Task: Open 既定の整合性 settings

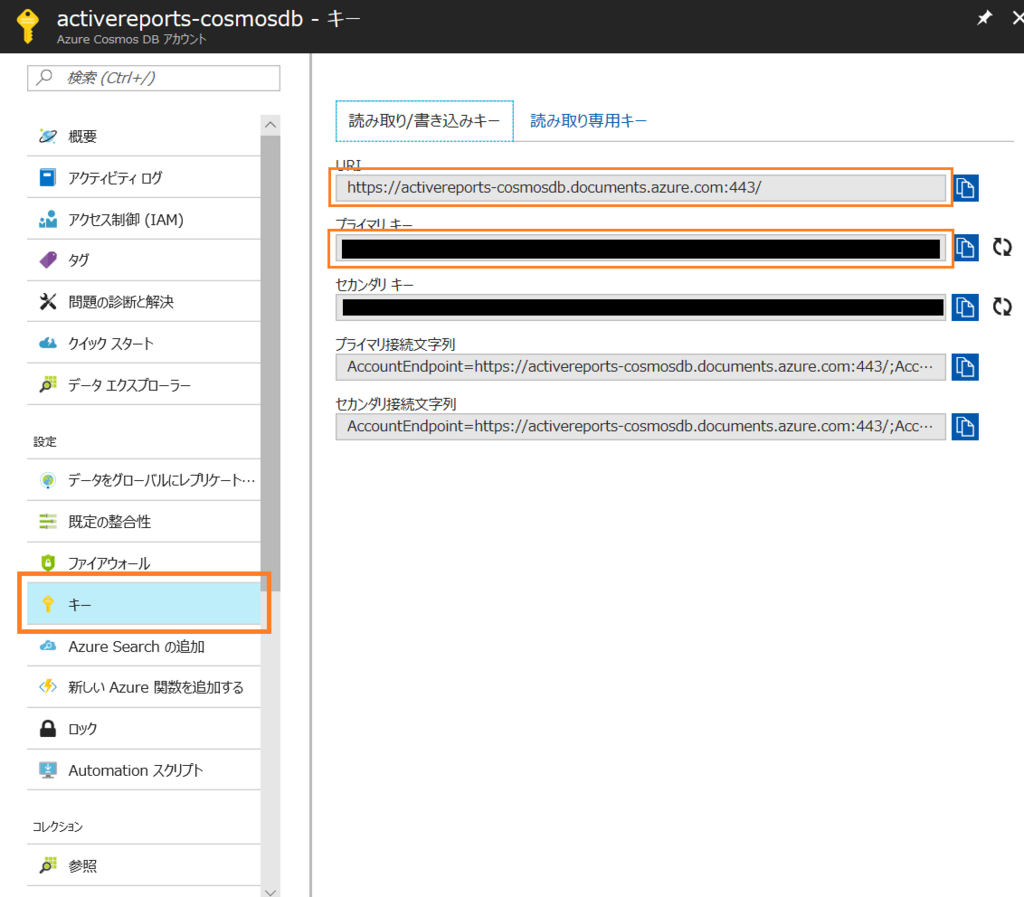Action: coord(144,521)
